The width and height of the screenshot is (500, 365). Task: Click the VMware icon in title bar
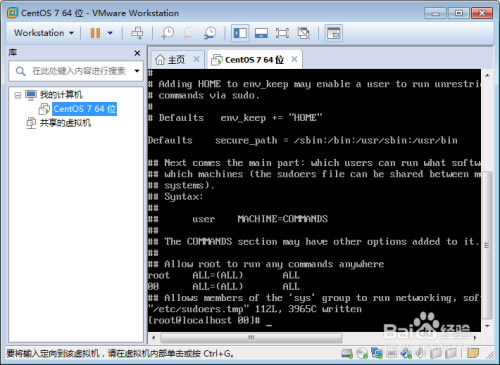12,13
